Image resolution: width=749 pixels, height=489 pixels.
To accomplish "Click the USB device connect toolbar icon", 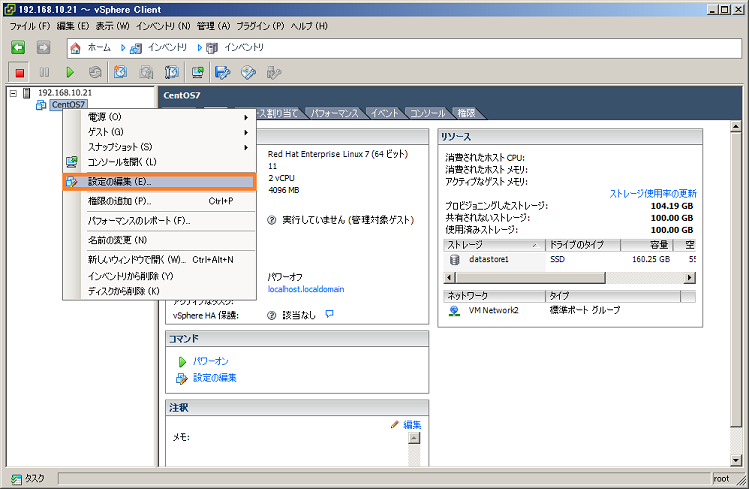I will 274,73.
